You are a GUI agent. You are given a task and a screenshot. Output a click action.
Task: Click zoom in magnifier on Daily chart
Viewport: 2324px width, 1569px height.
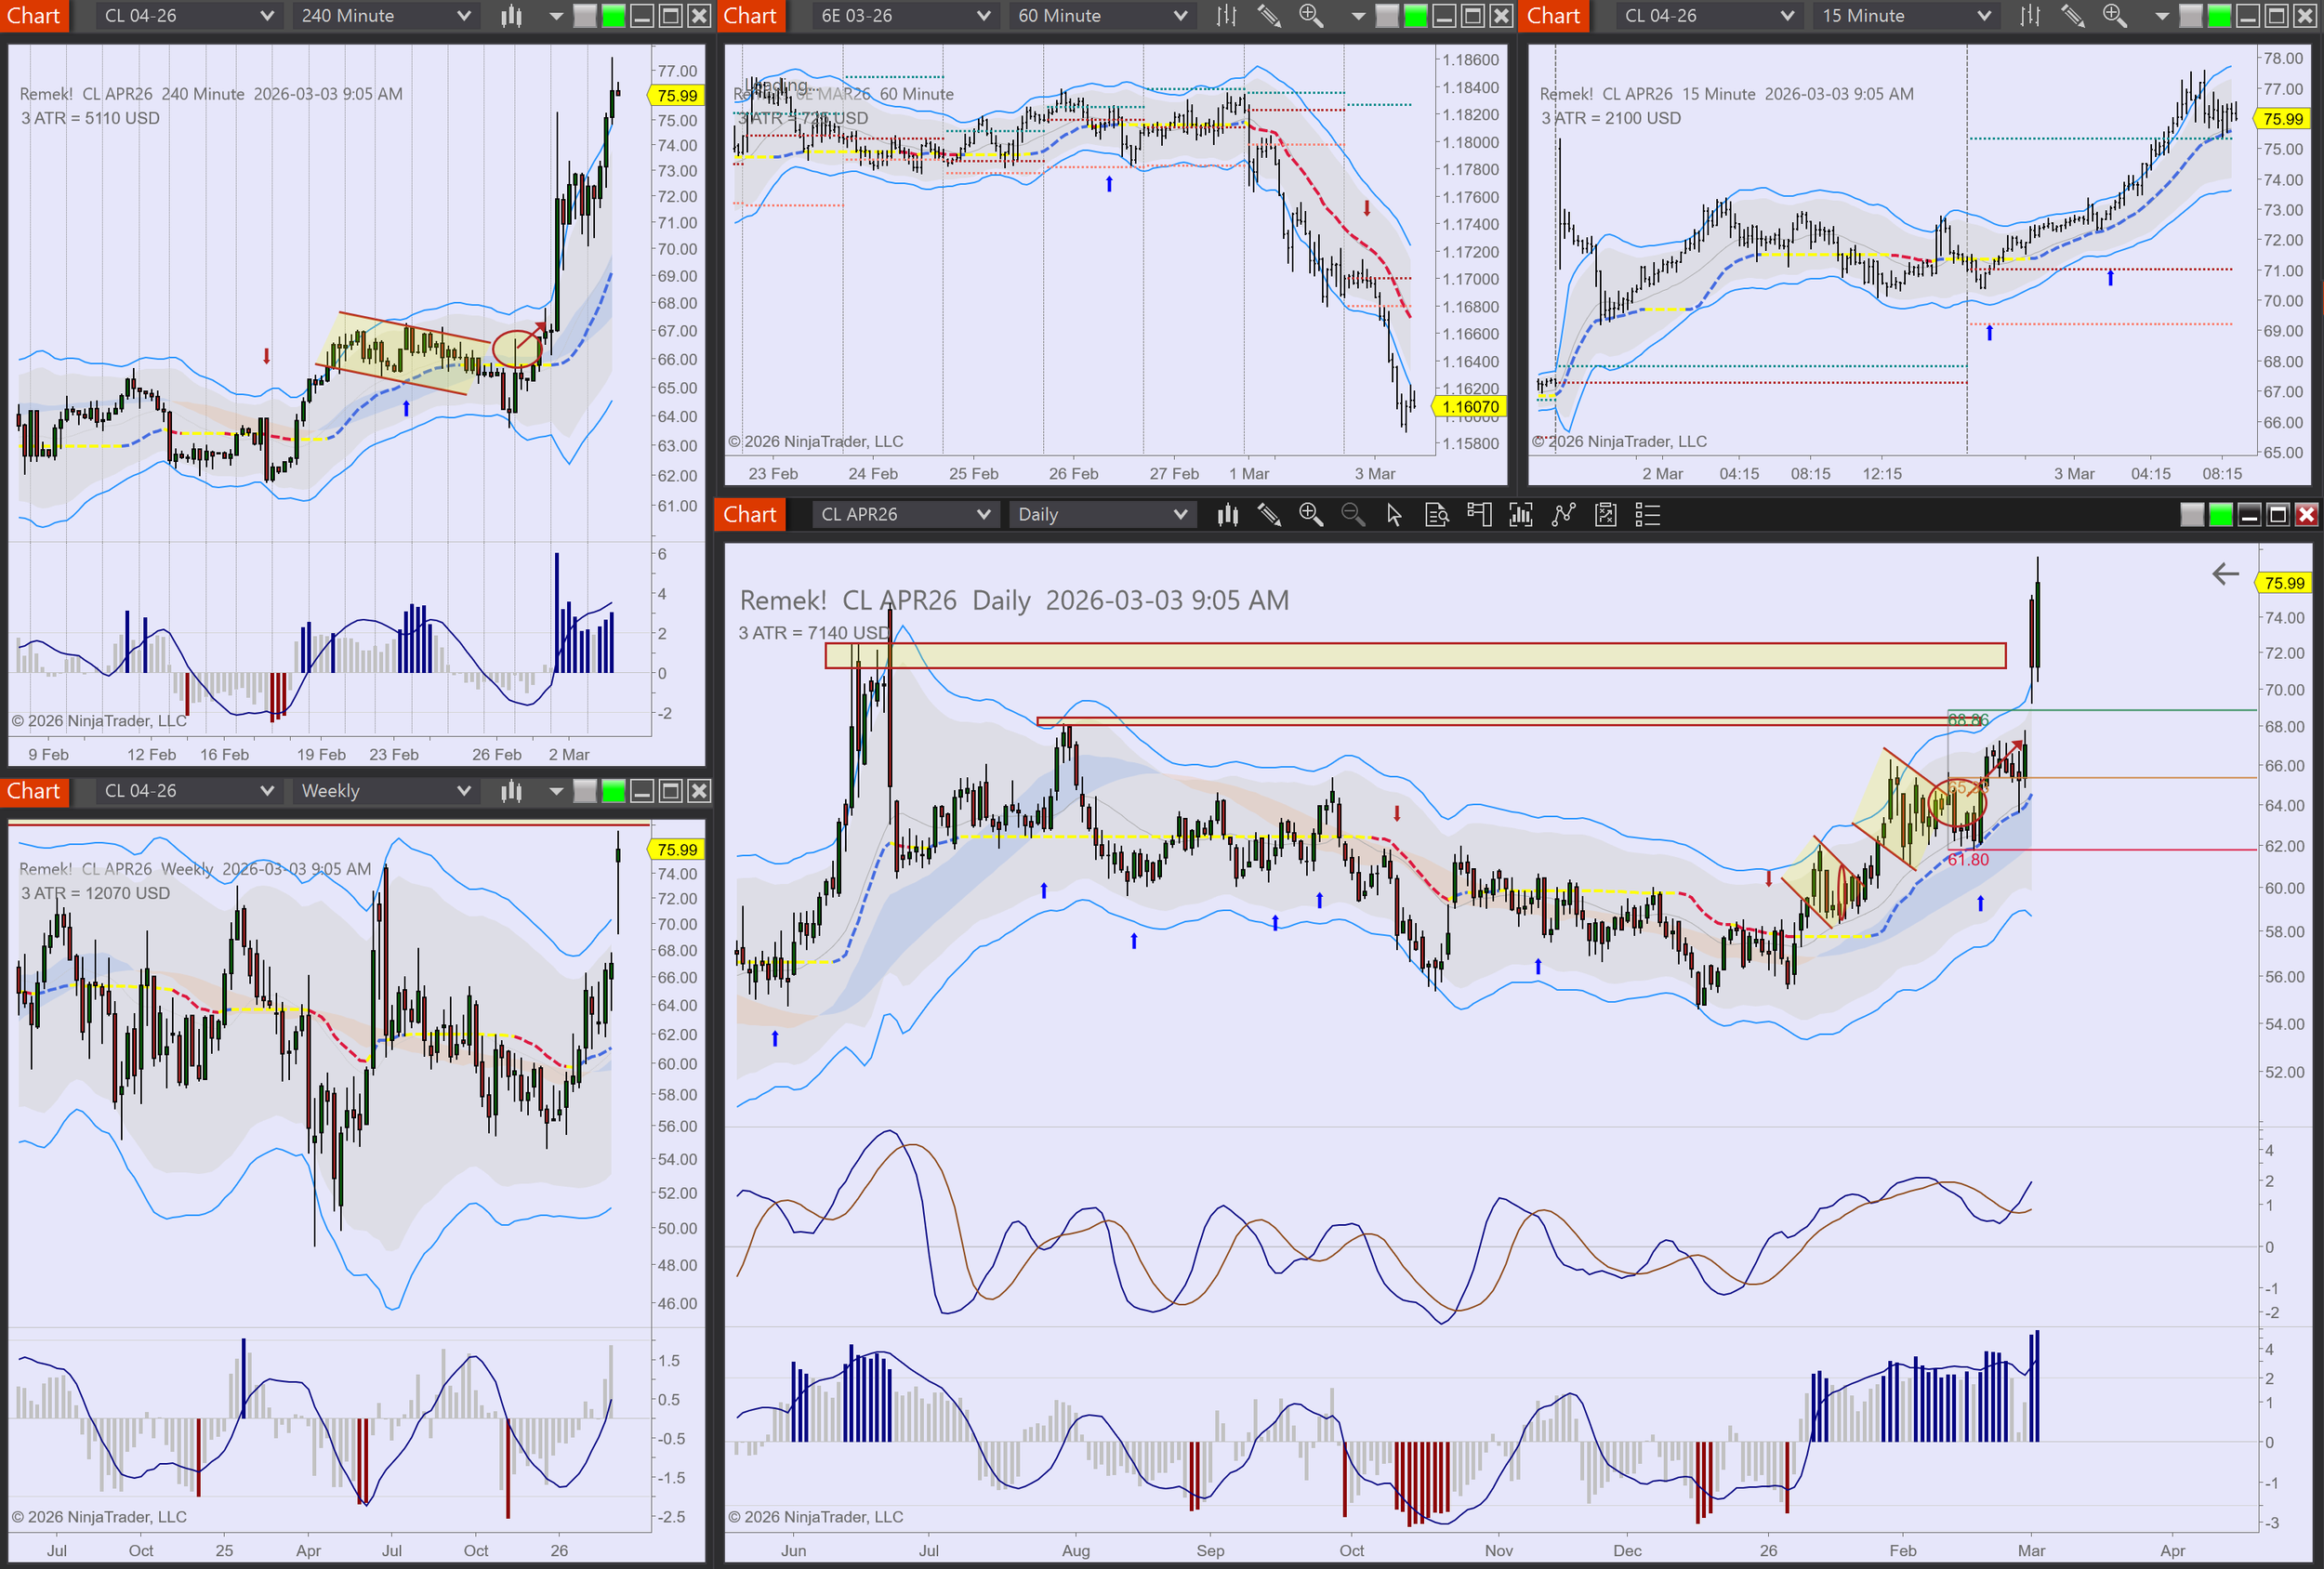click(x=1310, y=515)
